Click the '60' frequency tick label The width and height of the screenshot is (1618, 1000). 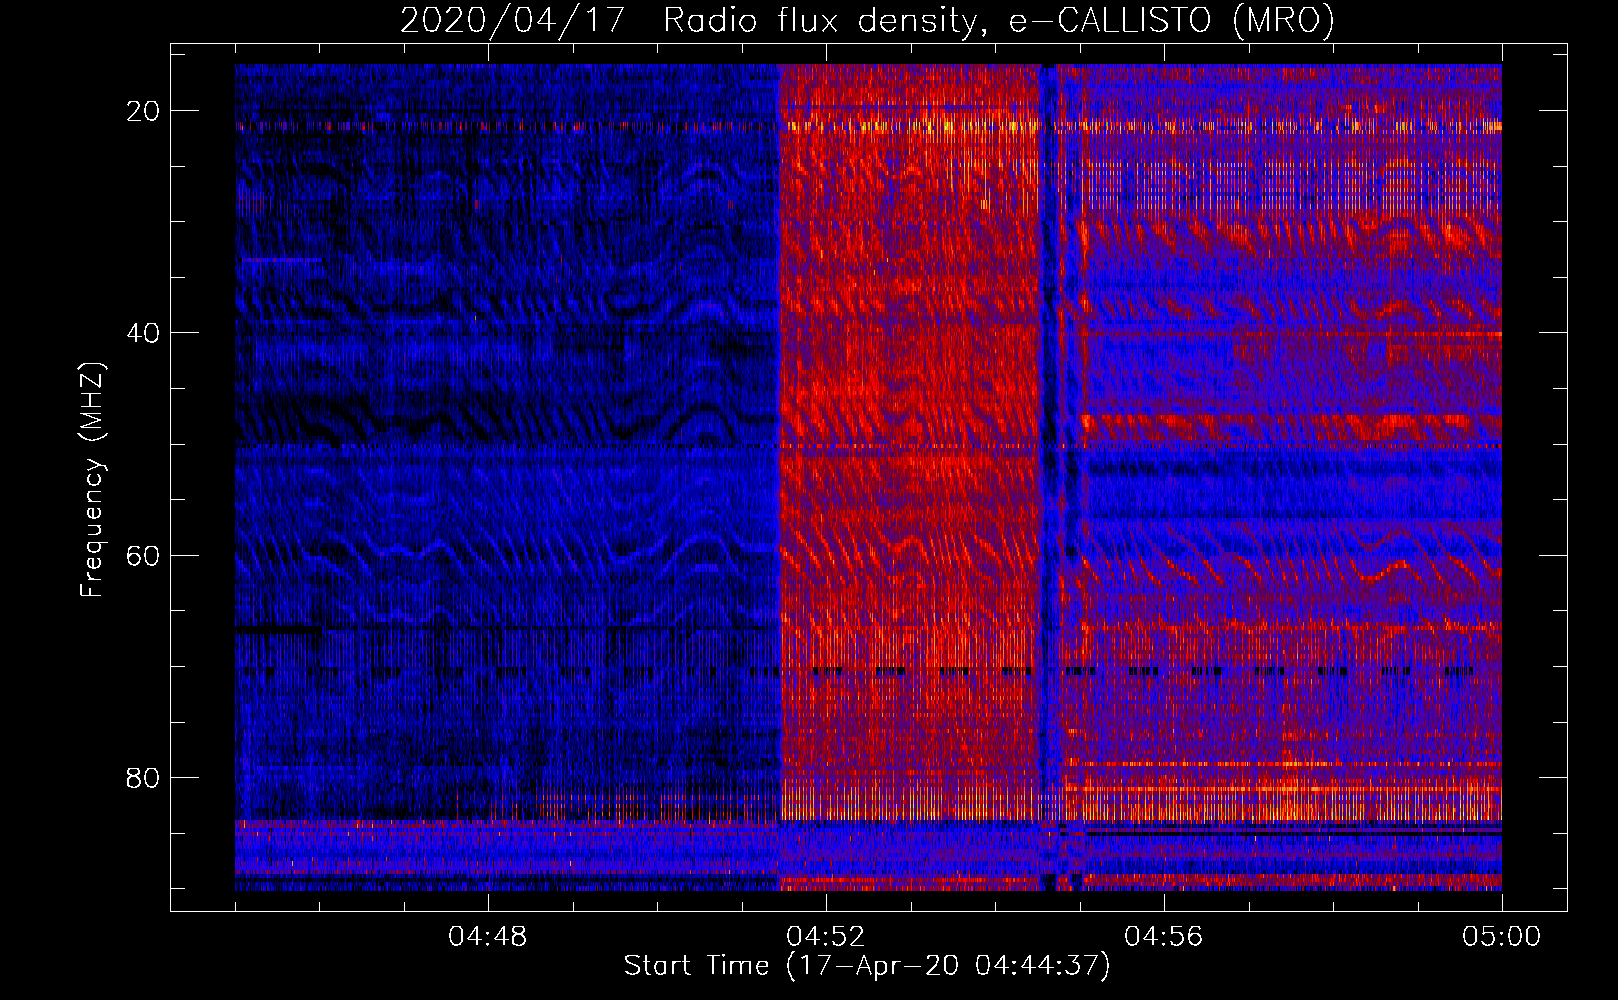click(x=143, y=555)
